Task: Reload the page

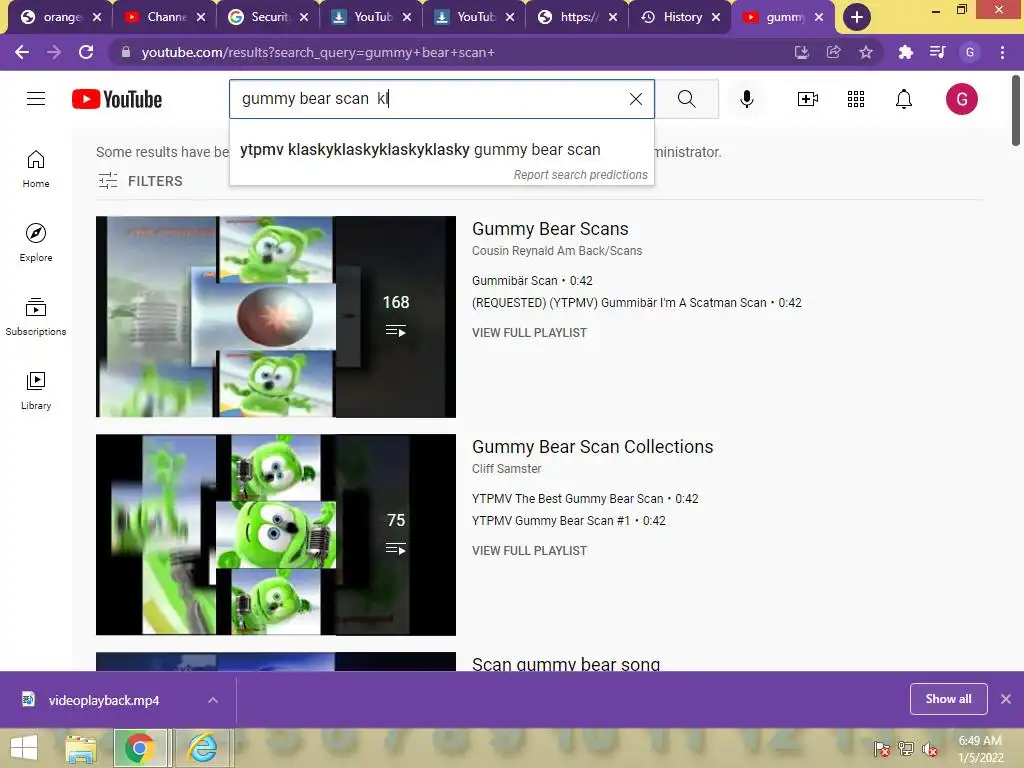Action: click(x=86, y=52)
